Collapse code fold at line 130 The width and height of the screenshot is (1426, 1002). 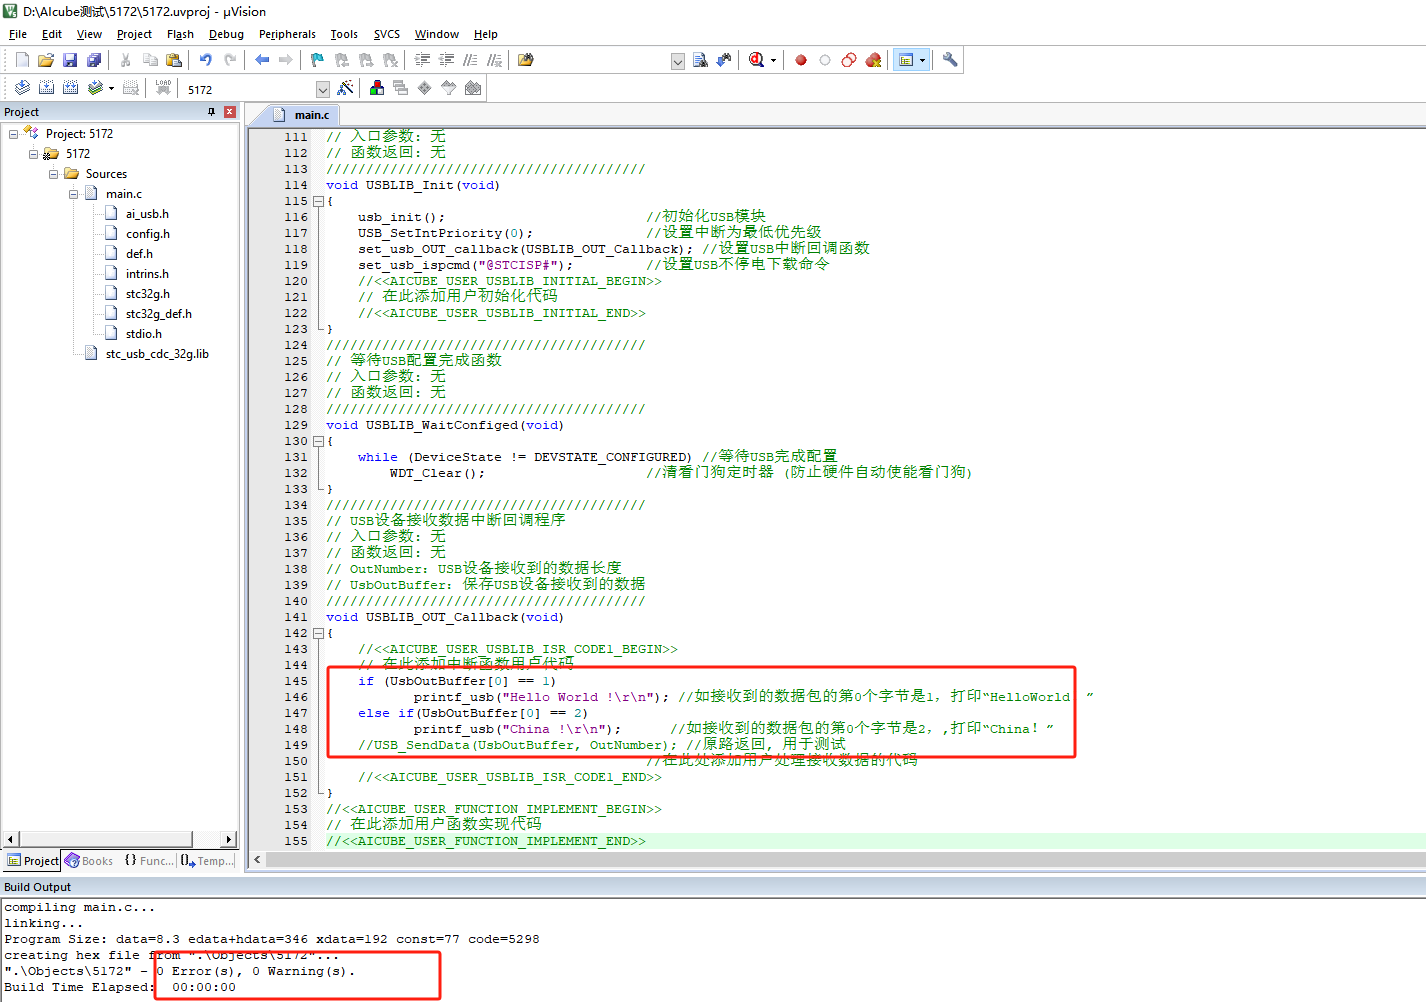coord(318,441)
